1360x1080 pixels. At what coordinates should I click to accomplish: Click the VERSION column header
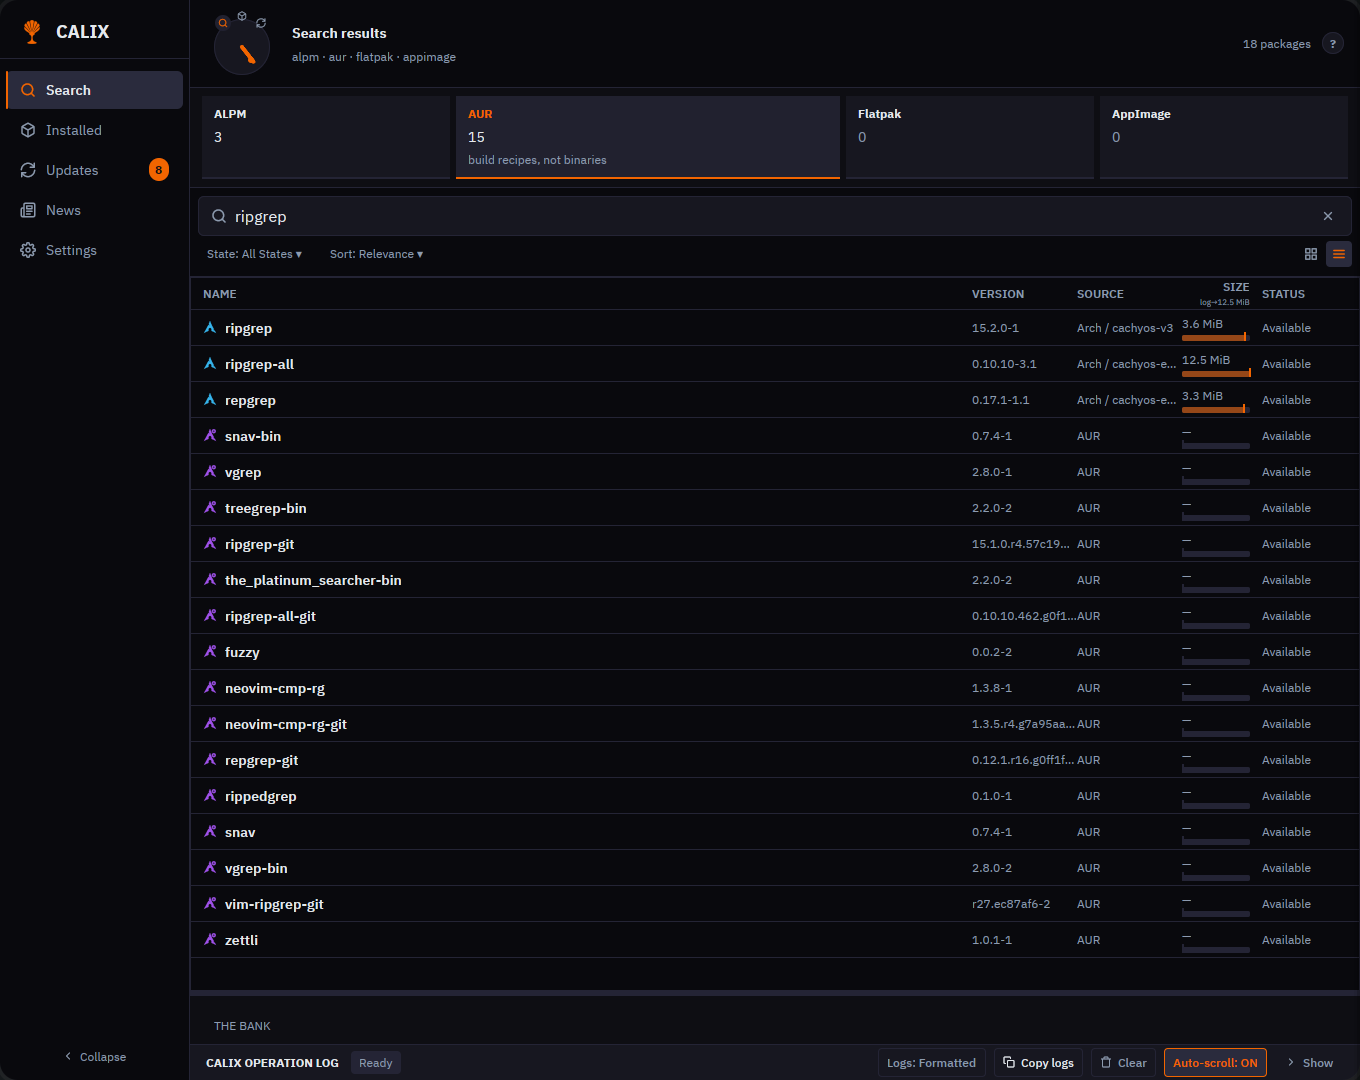tap(998, 294)
